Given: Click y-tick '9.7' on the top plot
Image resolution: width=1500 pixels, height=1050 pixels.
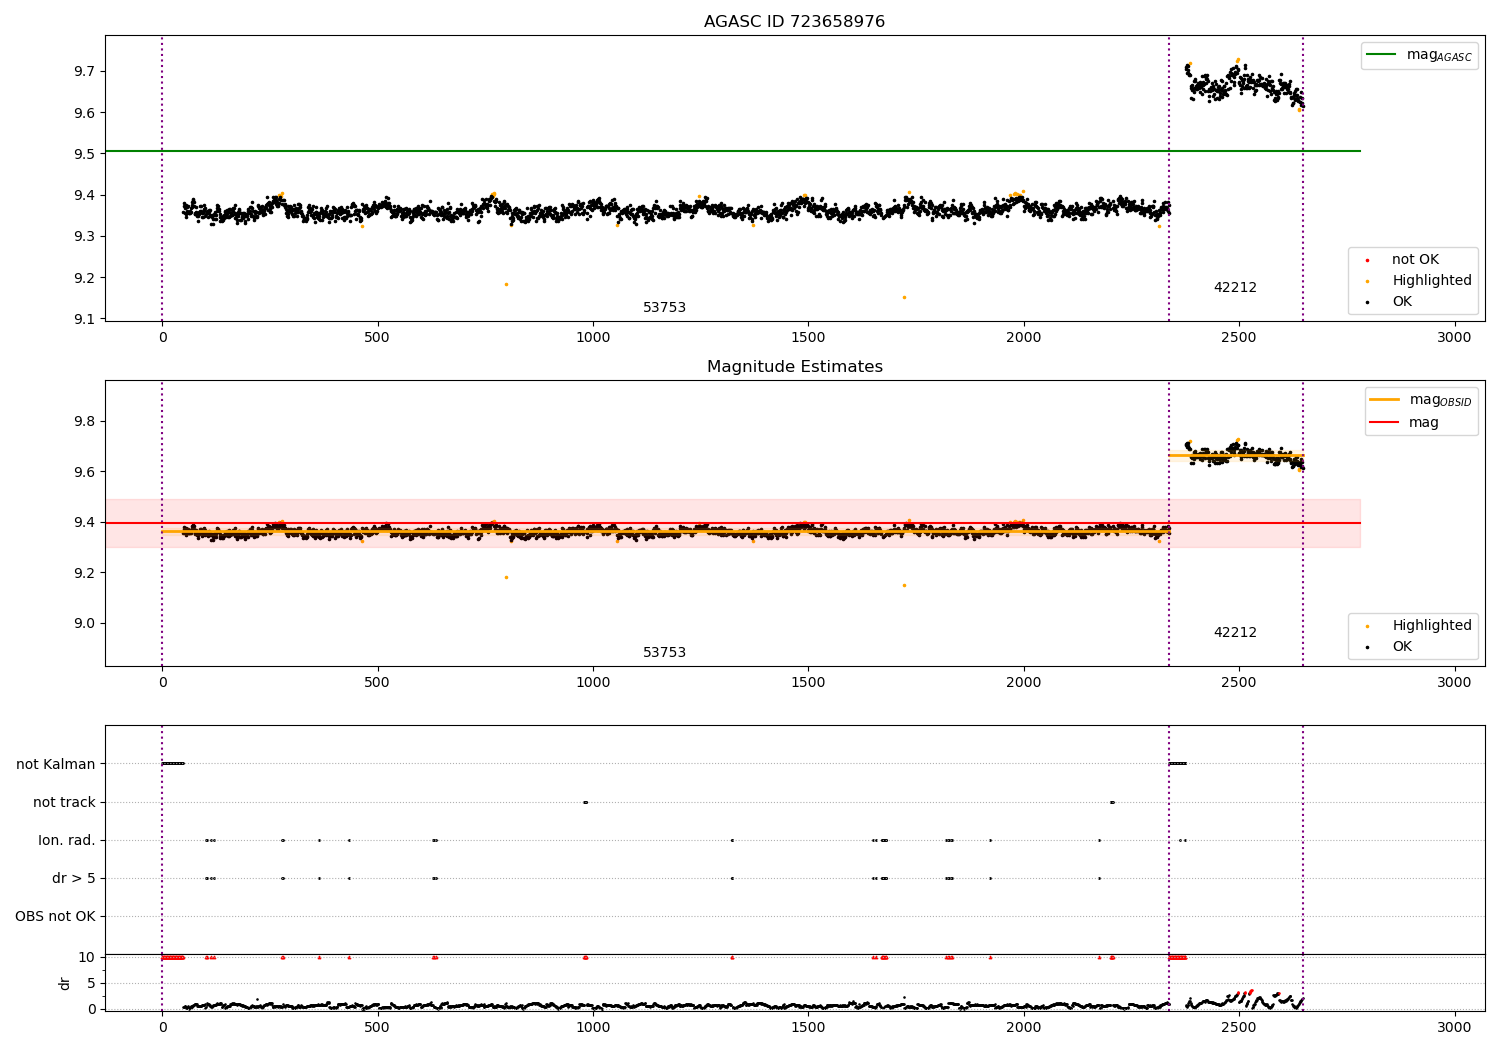Looking at the screenshot, I should (x=84, y=71).
